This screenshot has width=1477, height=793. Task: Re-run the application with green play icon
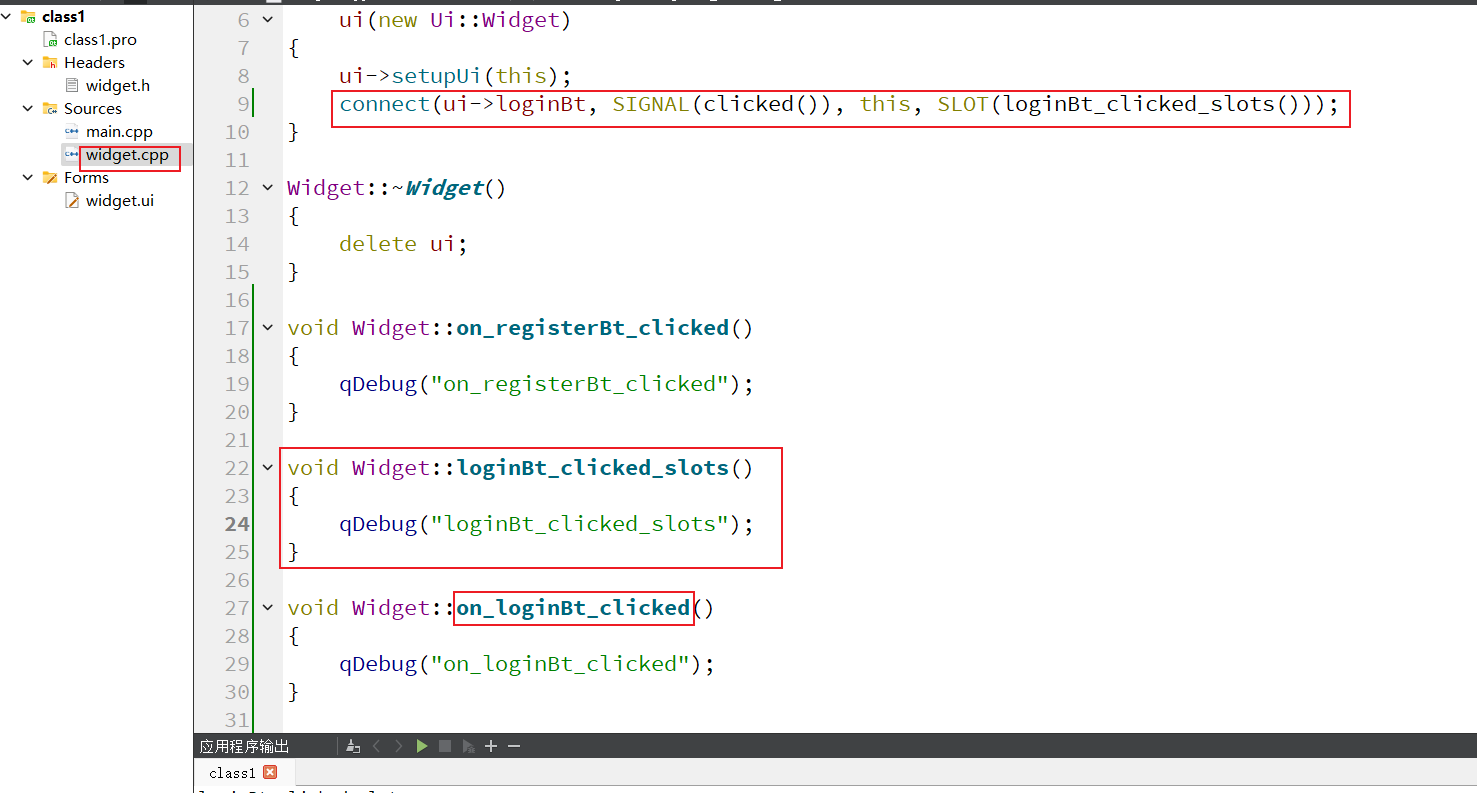click(422, 746)
